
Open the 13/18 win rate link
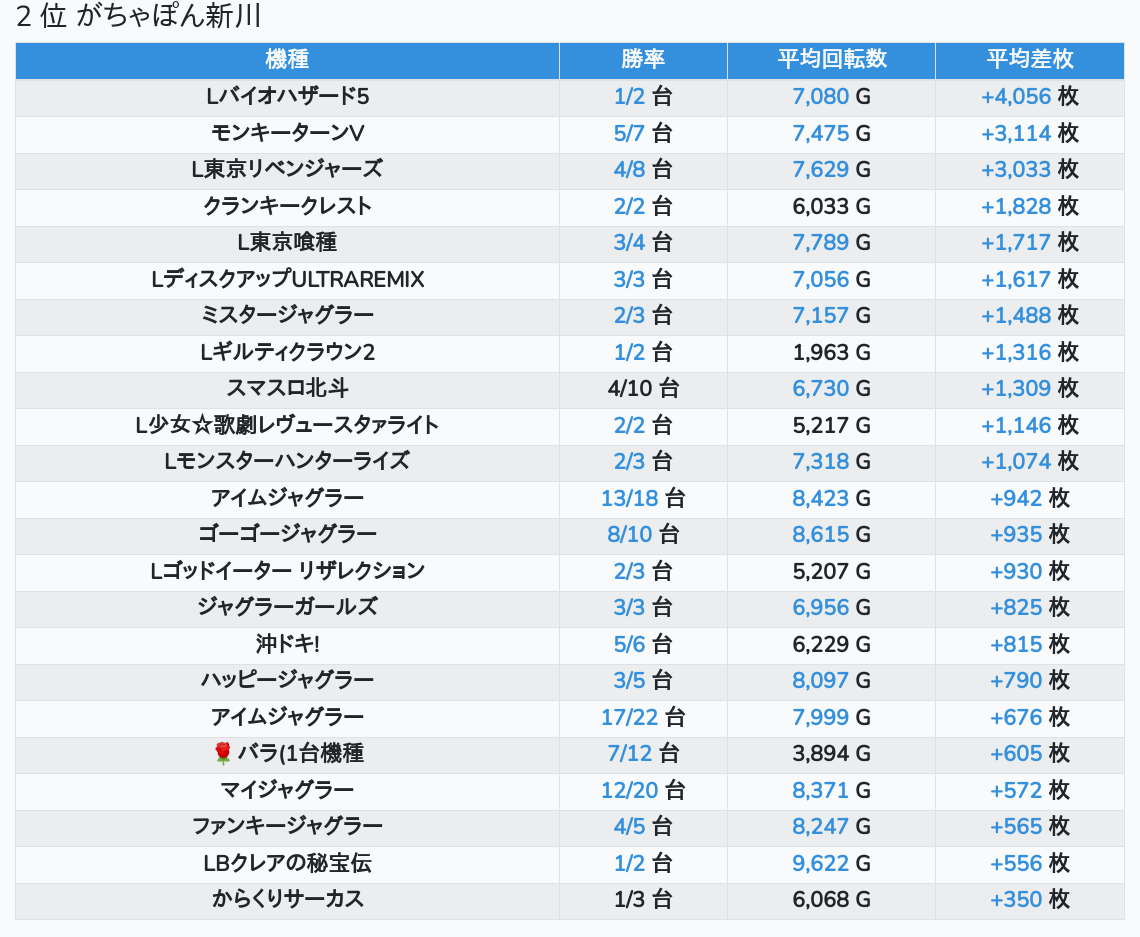[x=629, y=498]
